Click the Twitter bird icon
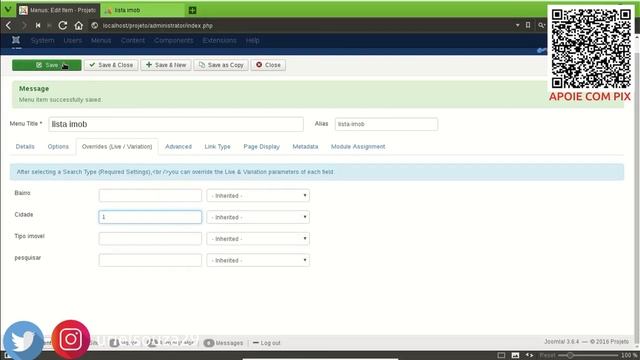The image size is (640, 360). pyautogui.click(x=23, y=340)
